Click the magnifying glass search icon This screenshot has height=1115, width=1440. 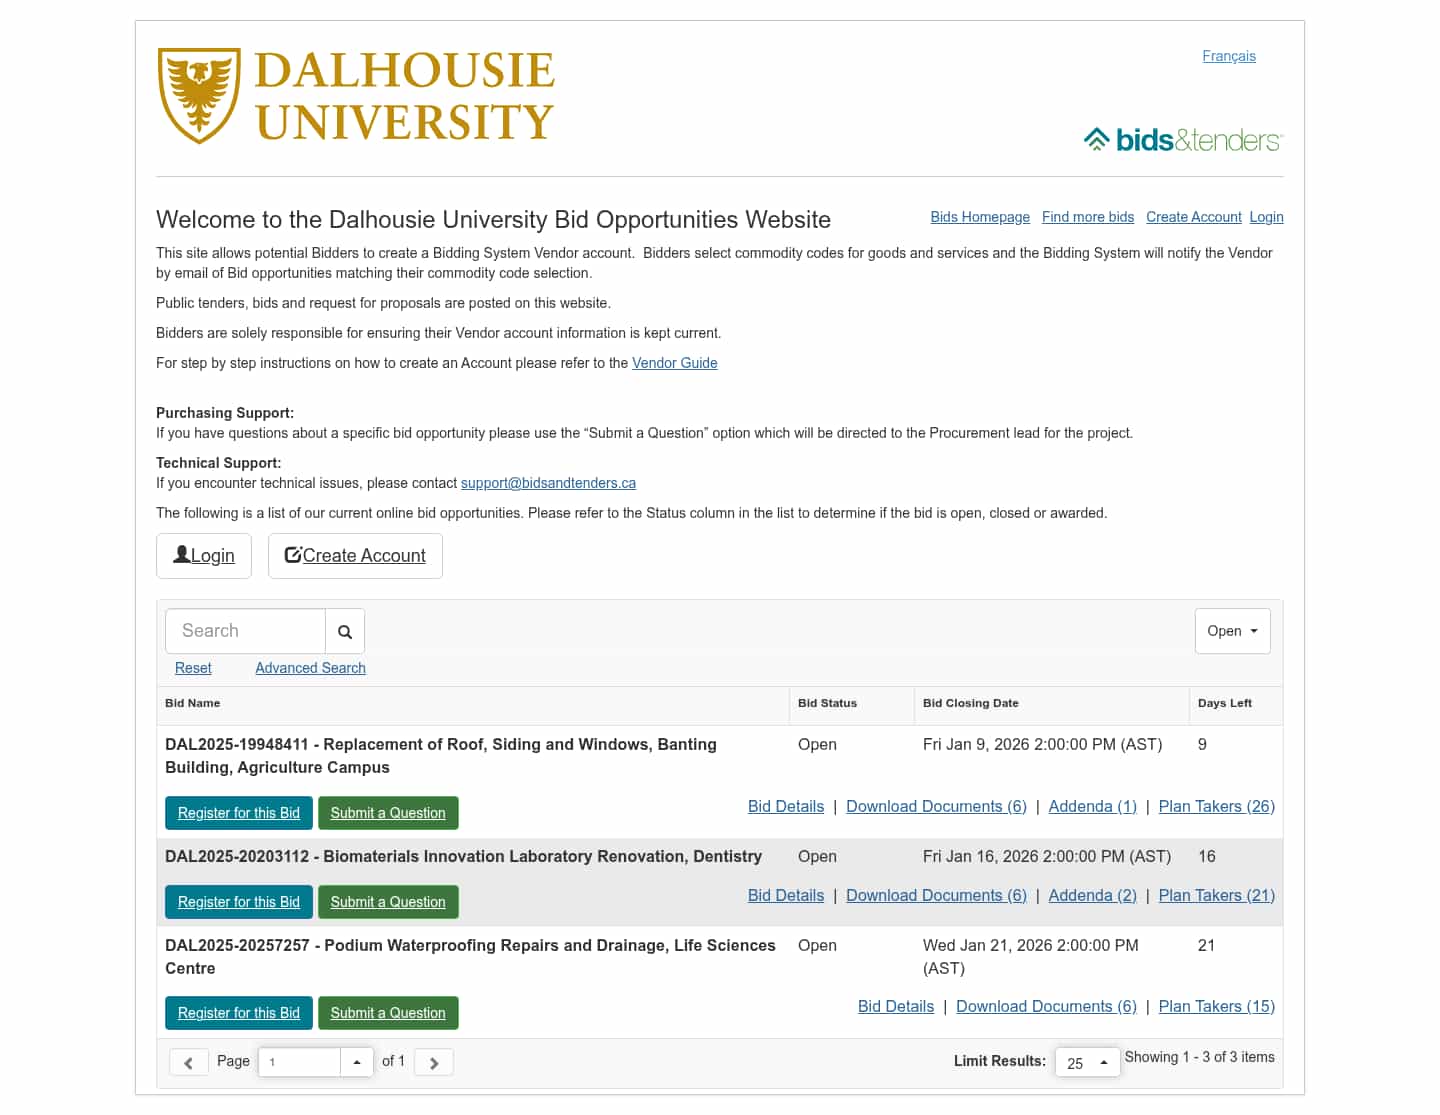[x=345, y=632]
